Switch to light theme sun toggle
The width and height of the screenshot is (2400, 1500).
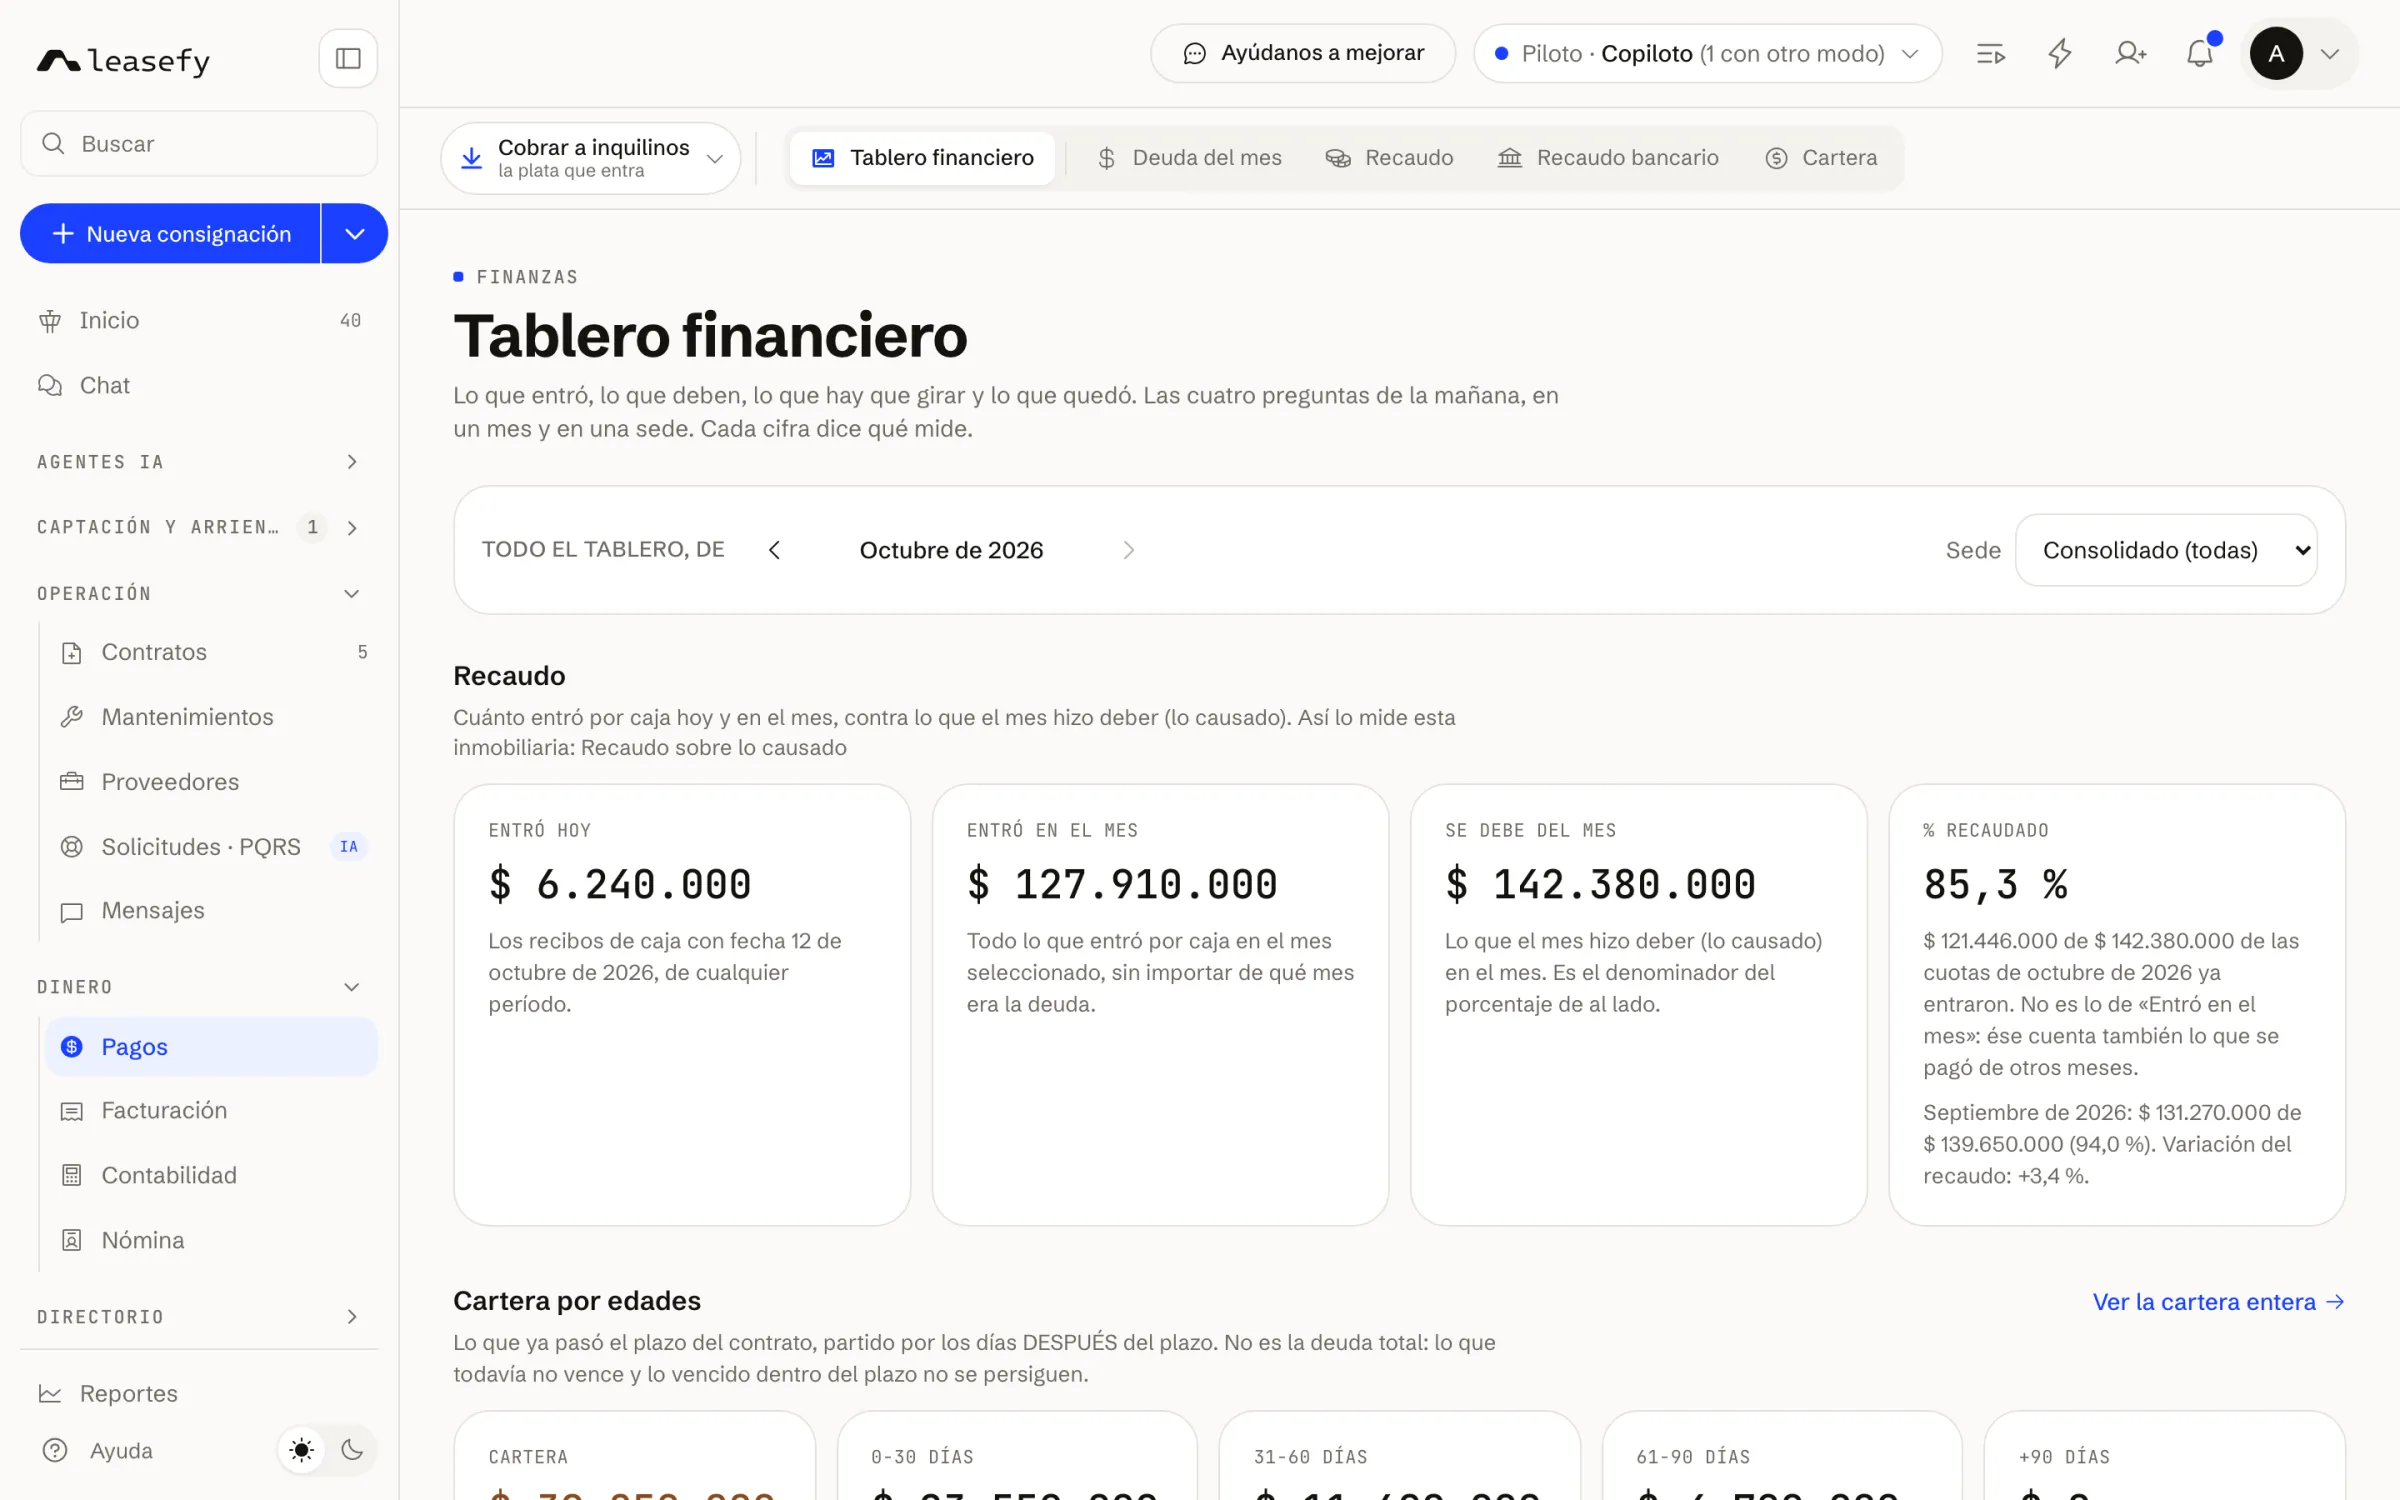pyautogui.click(x=301, y=1450)
